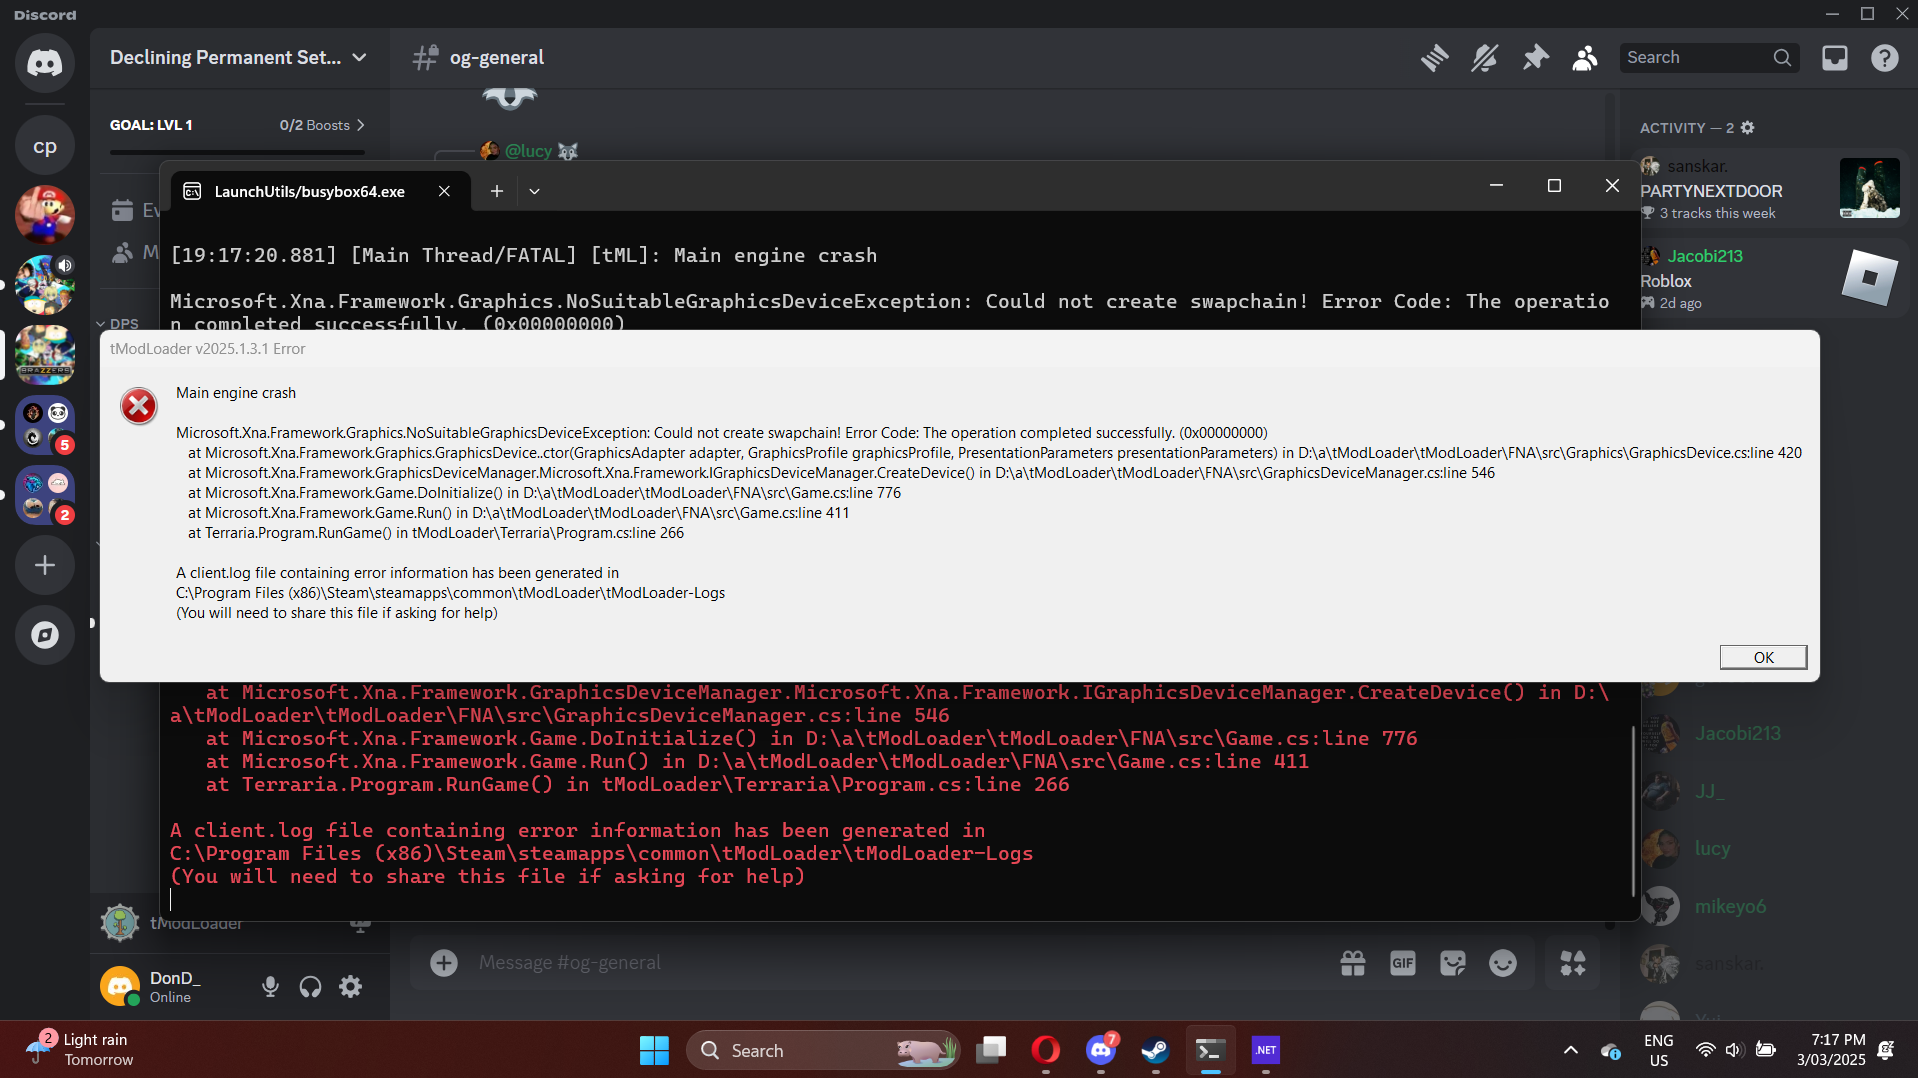Open activity settings gear icon

pos(1747,128)
